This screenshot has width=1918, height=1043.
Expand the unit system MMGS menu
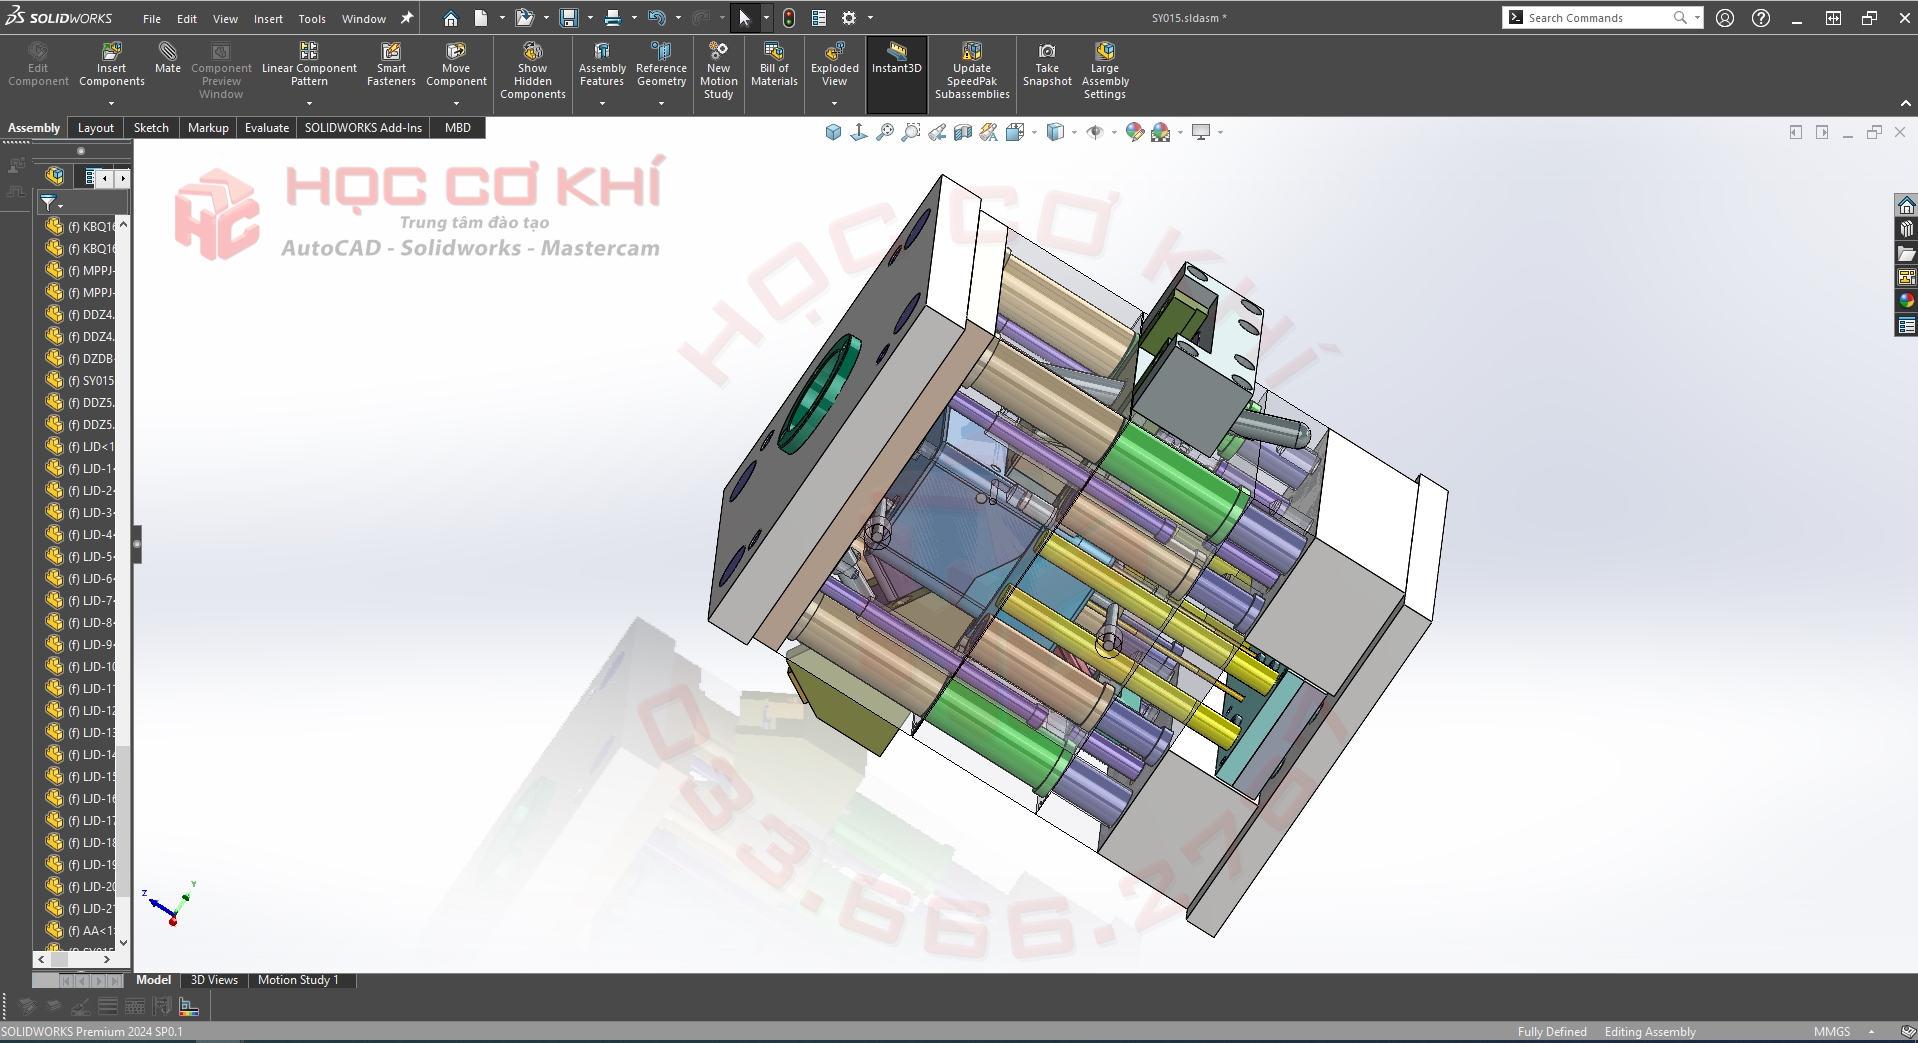[1871, 1032]
